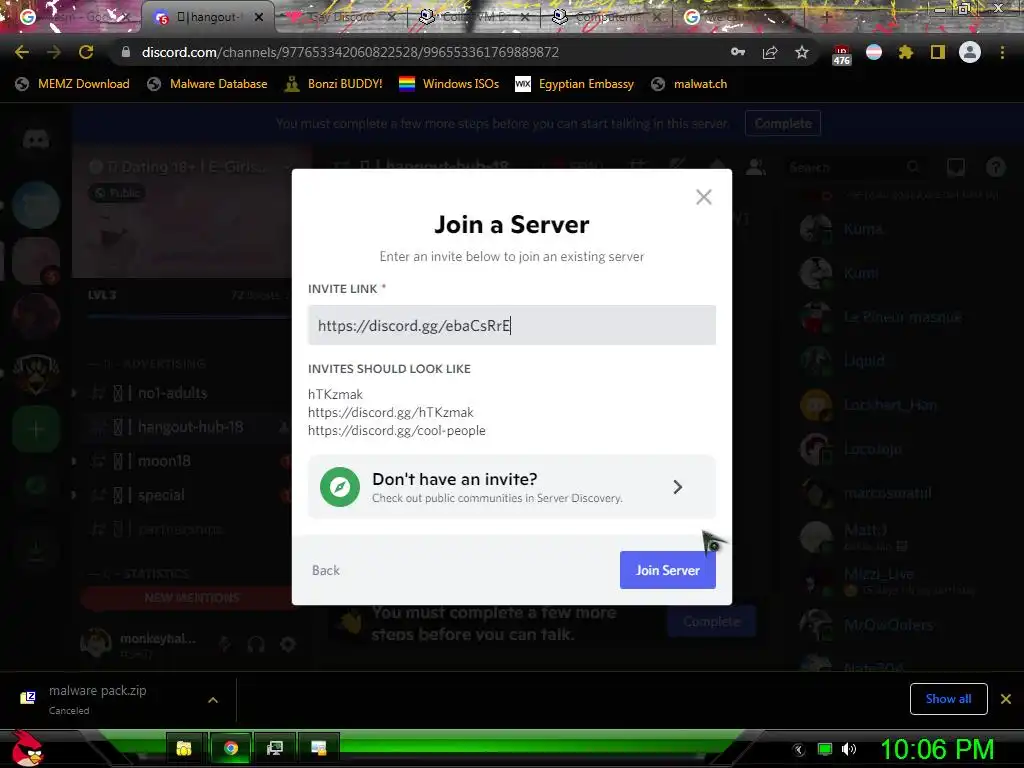Click the green Add a Server plus icon

coord(36,429)
